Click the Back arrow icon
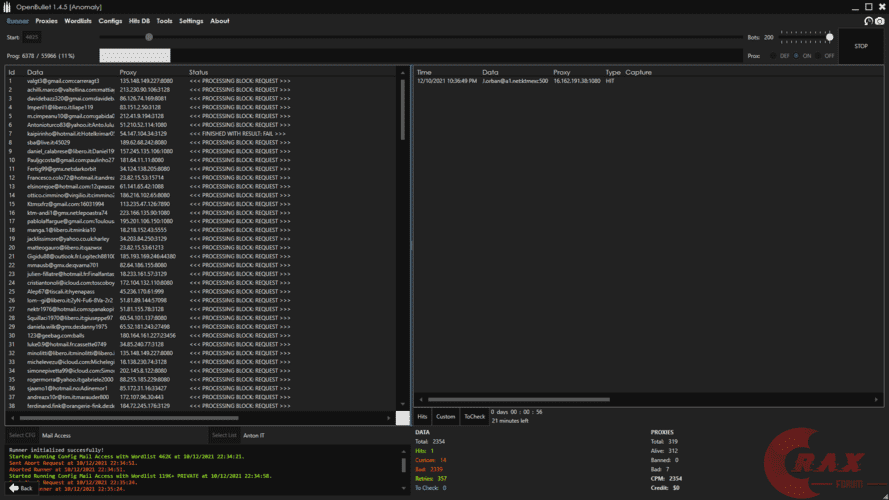889x500 pixels. (12, 488)
